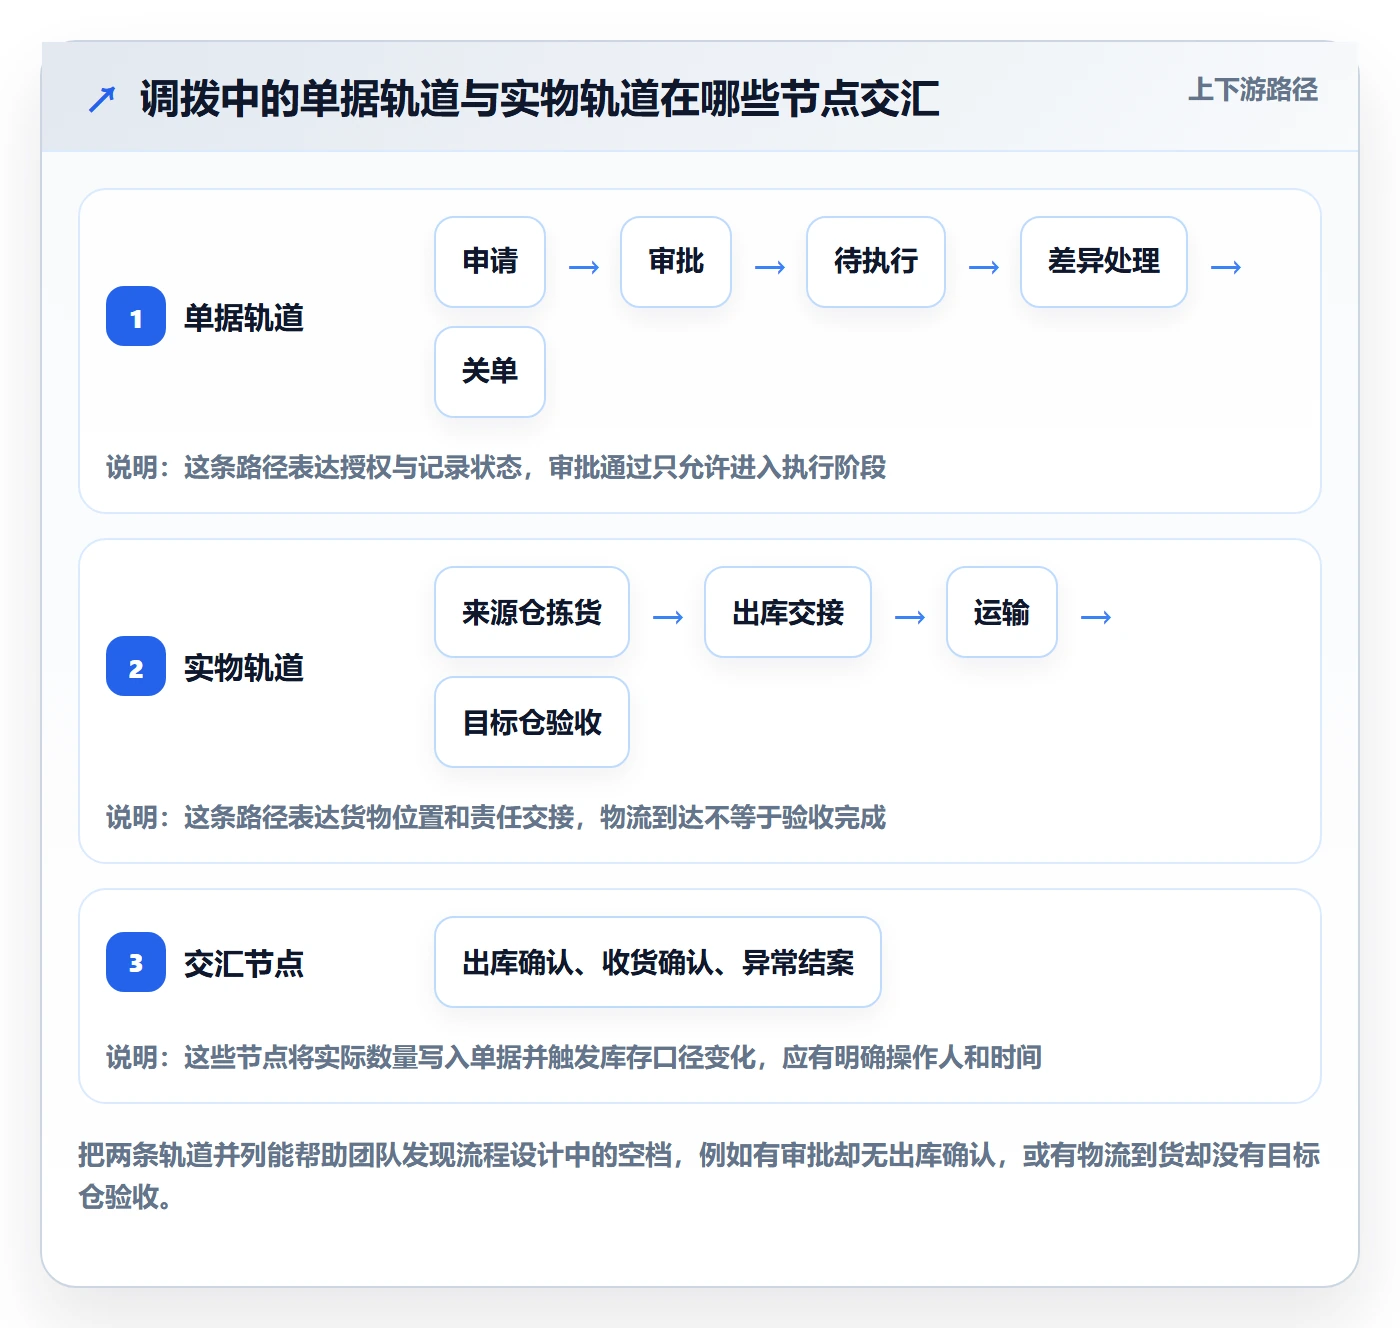
Task: Click the summary paragraph starting 把两条轨道并列
Action: [x=700, y=1176]
